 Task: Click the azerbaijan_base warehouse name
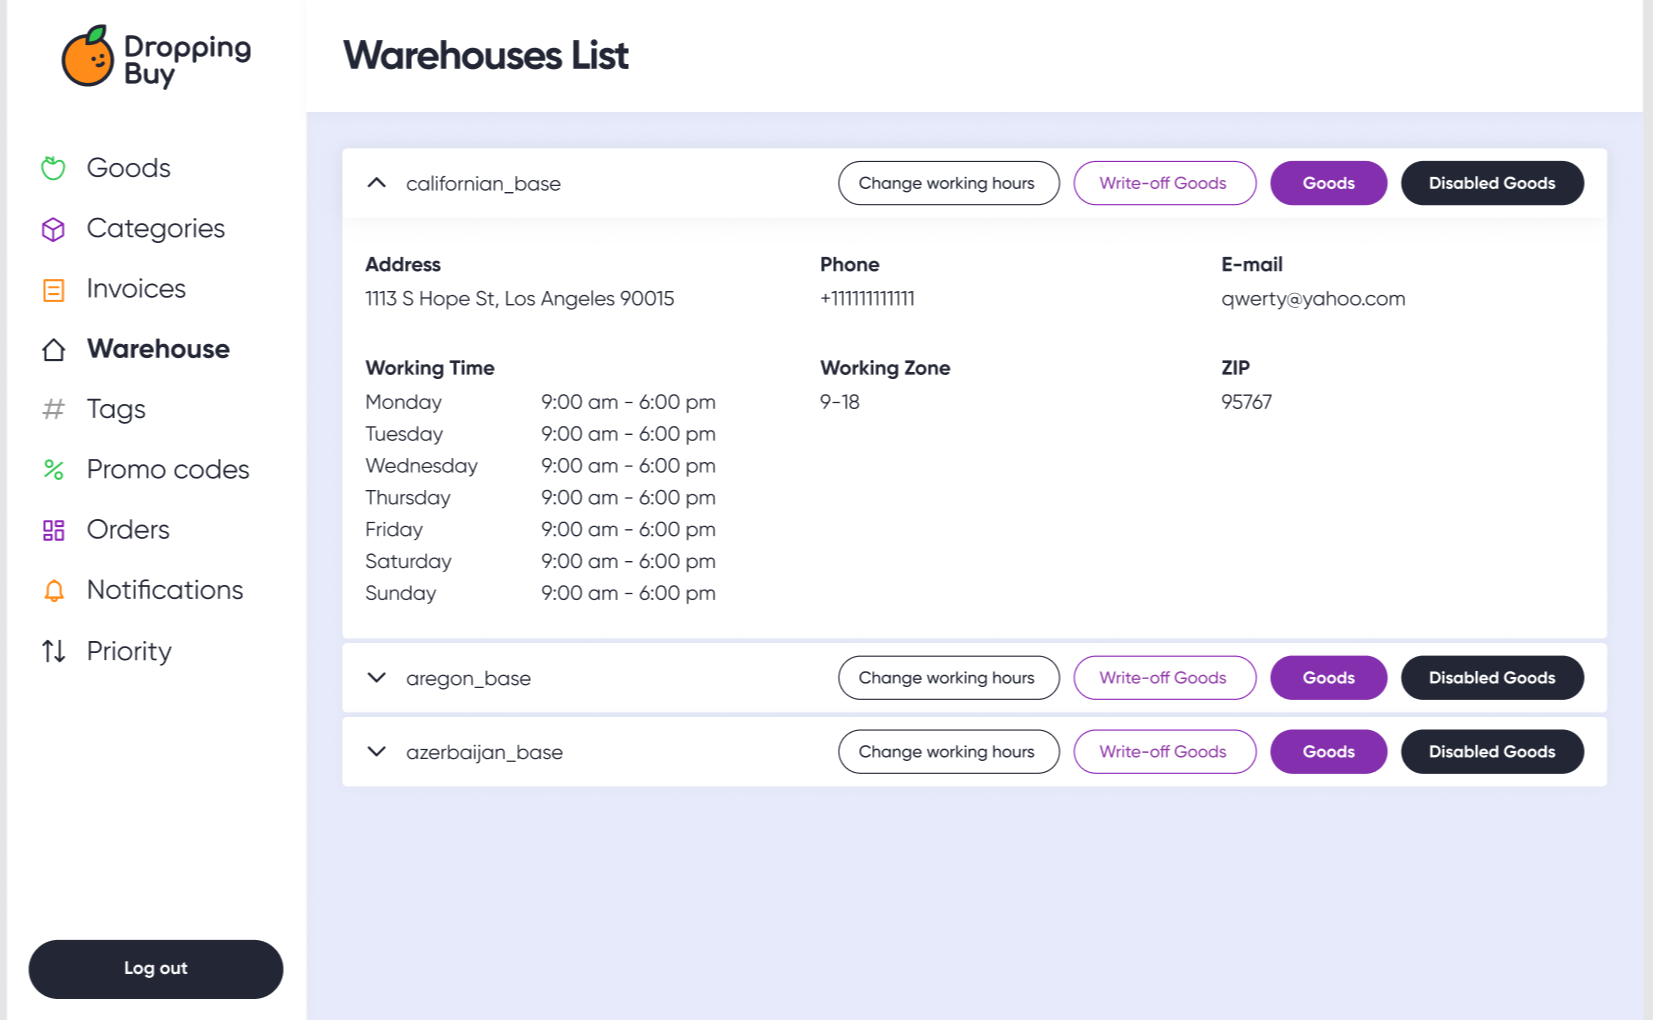coord(484,753)
